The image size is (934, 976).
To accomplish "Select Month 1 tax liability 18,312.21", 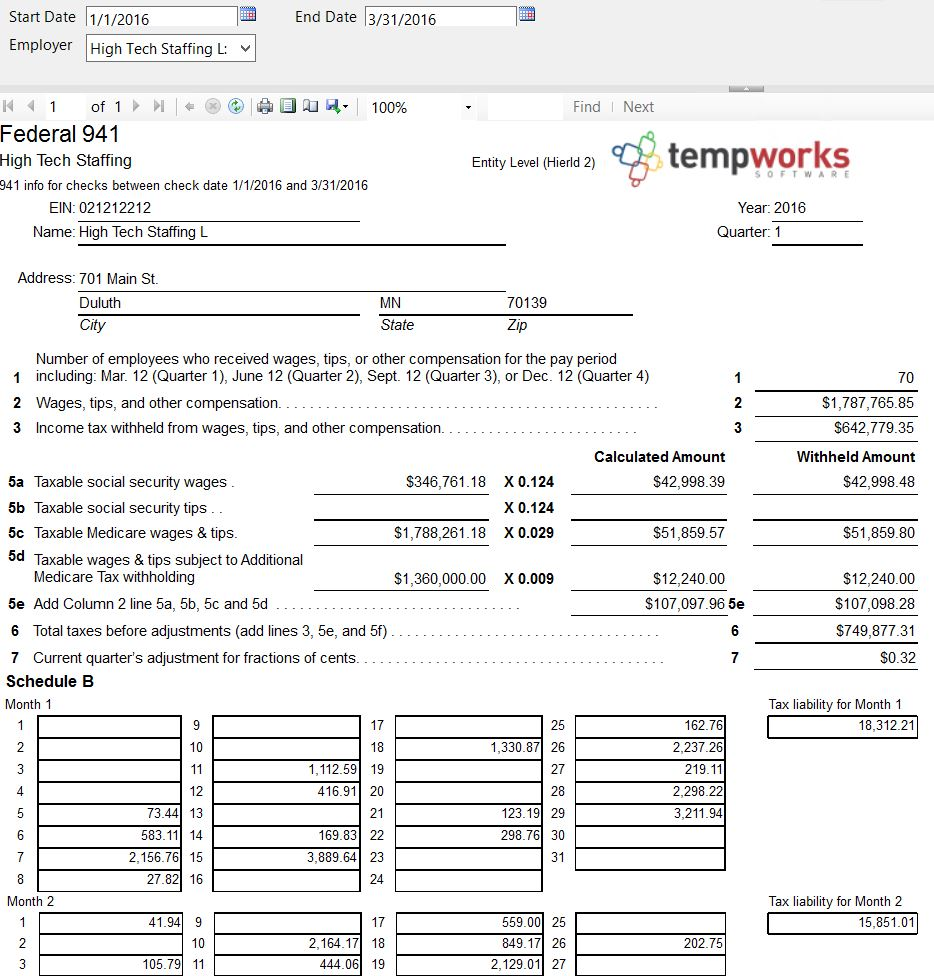I will tap(887, 725).
